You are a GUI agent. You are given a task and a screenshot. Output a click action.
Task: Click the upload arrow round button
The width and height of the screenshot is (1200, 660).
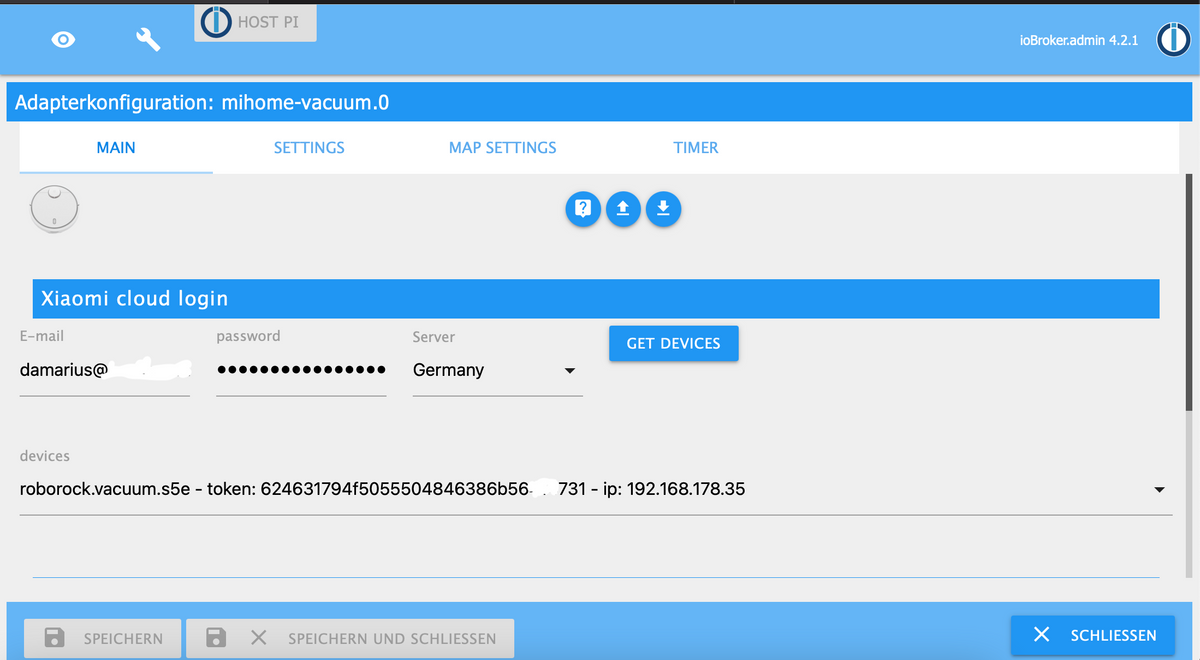click(623, 209)
